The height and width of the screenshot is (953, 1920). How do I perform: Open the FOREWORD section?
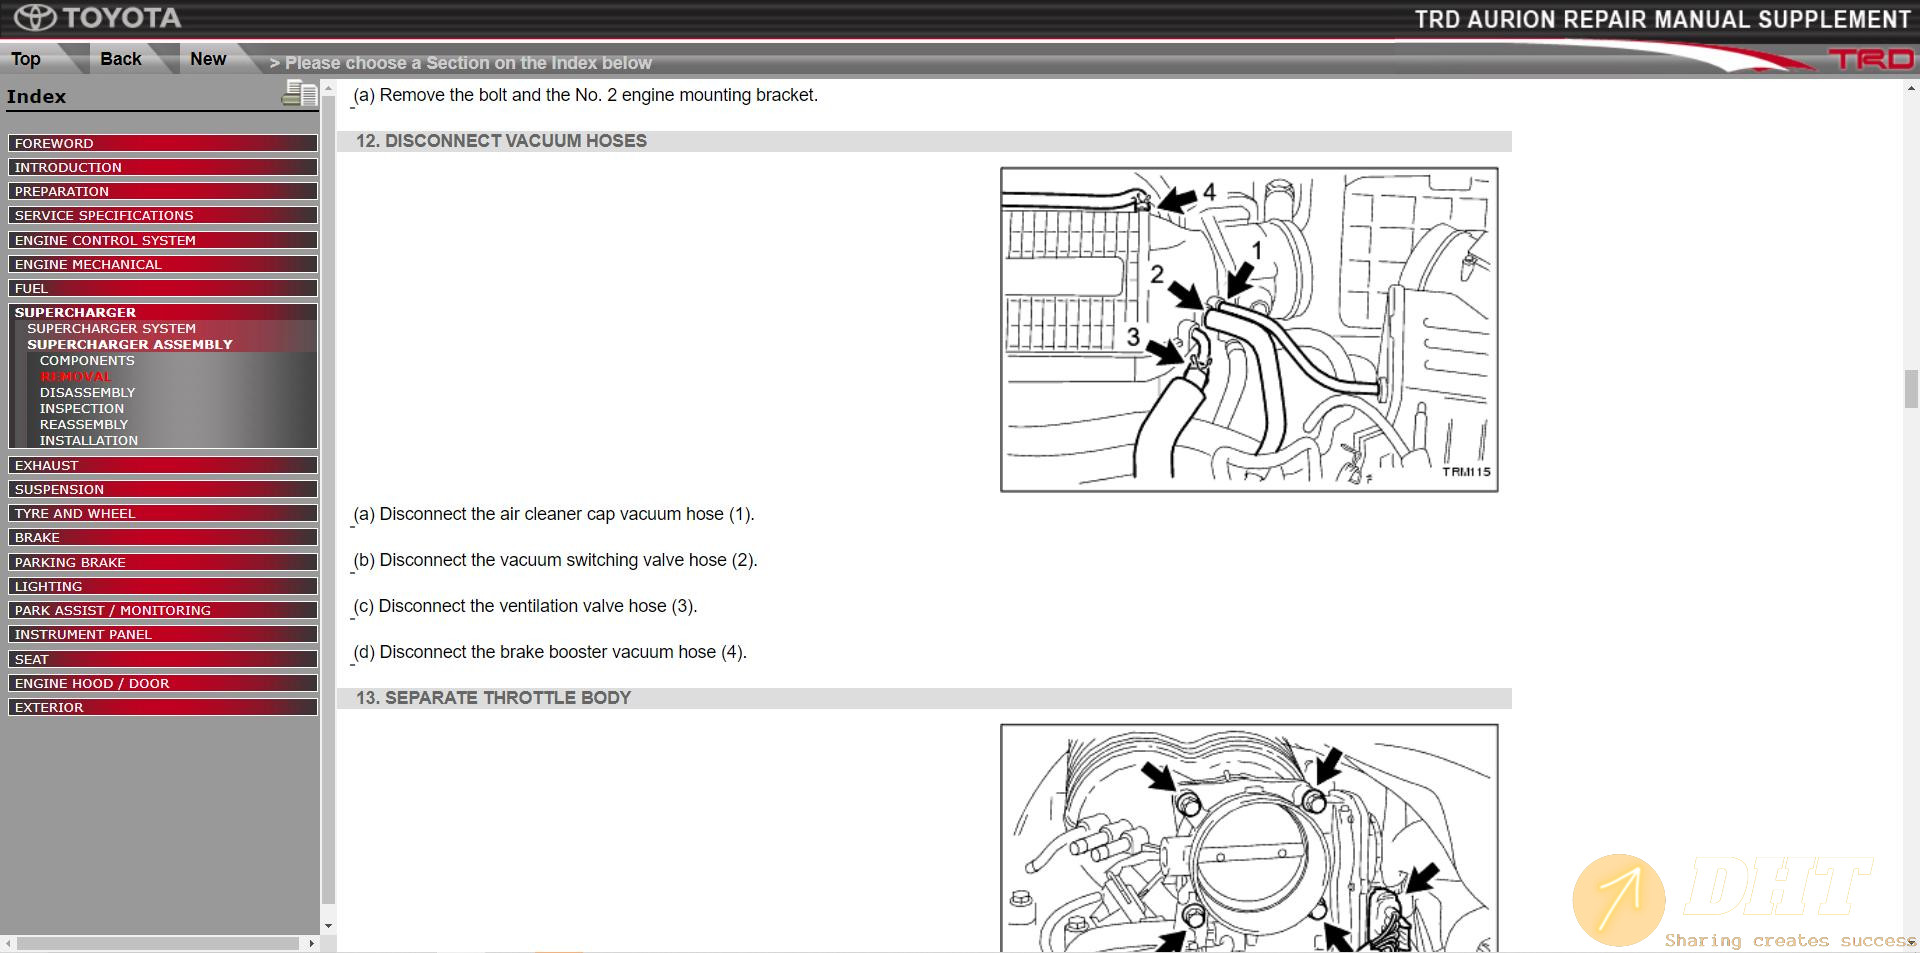[x=163, y=143]
